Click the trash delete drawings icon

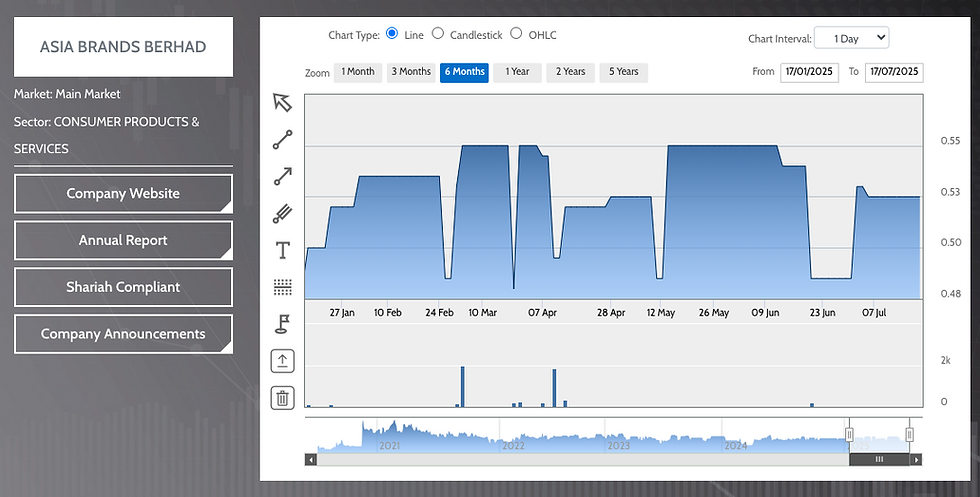coord(282,398)
